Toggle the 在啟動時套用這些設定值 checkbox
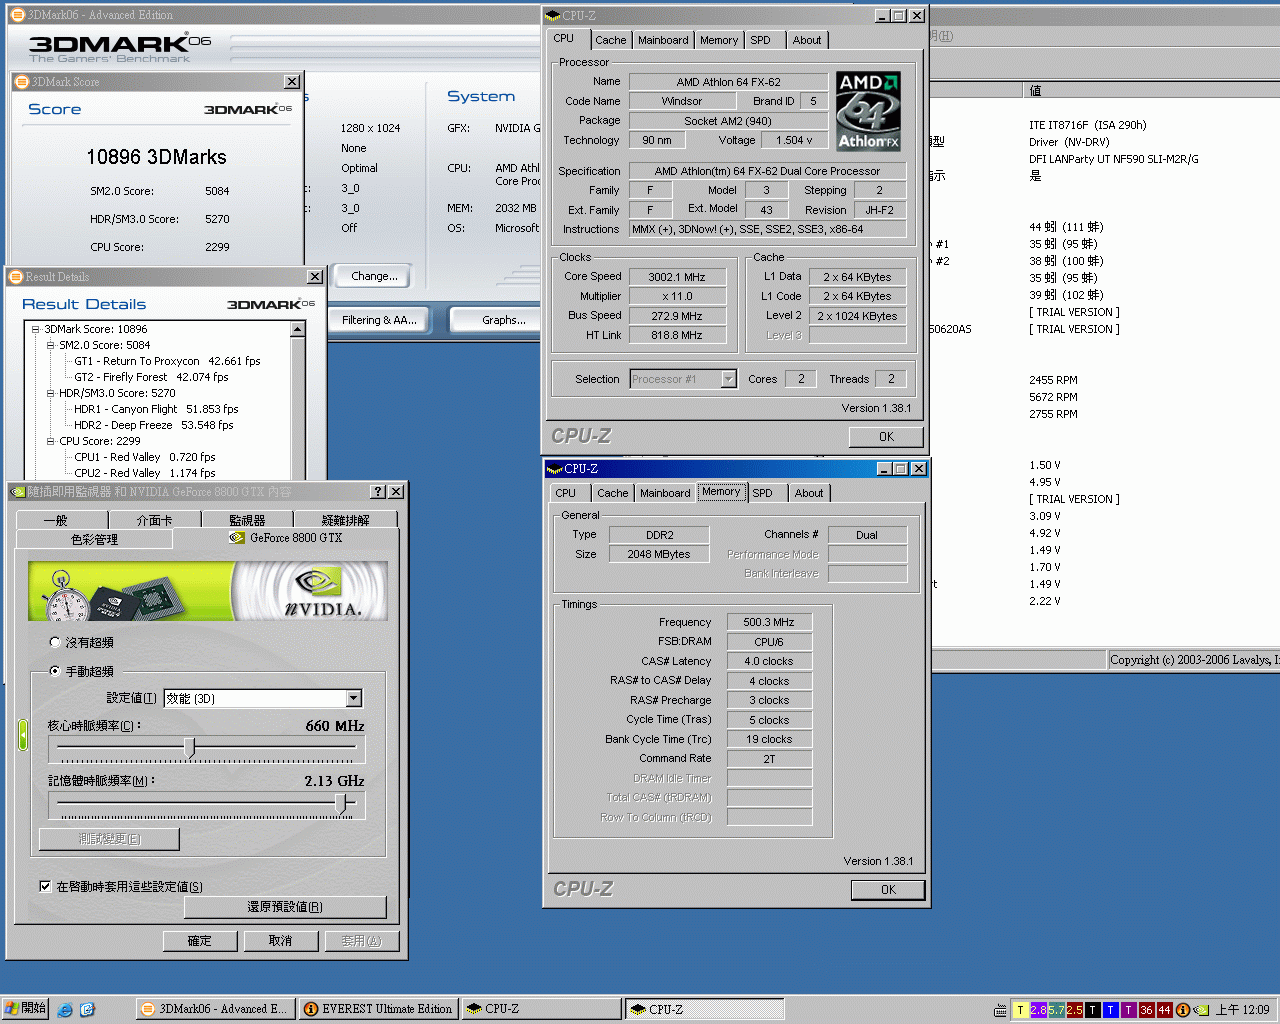The width and height of the screenshot is (1280, 1024). coord(45,886)
